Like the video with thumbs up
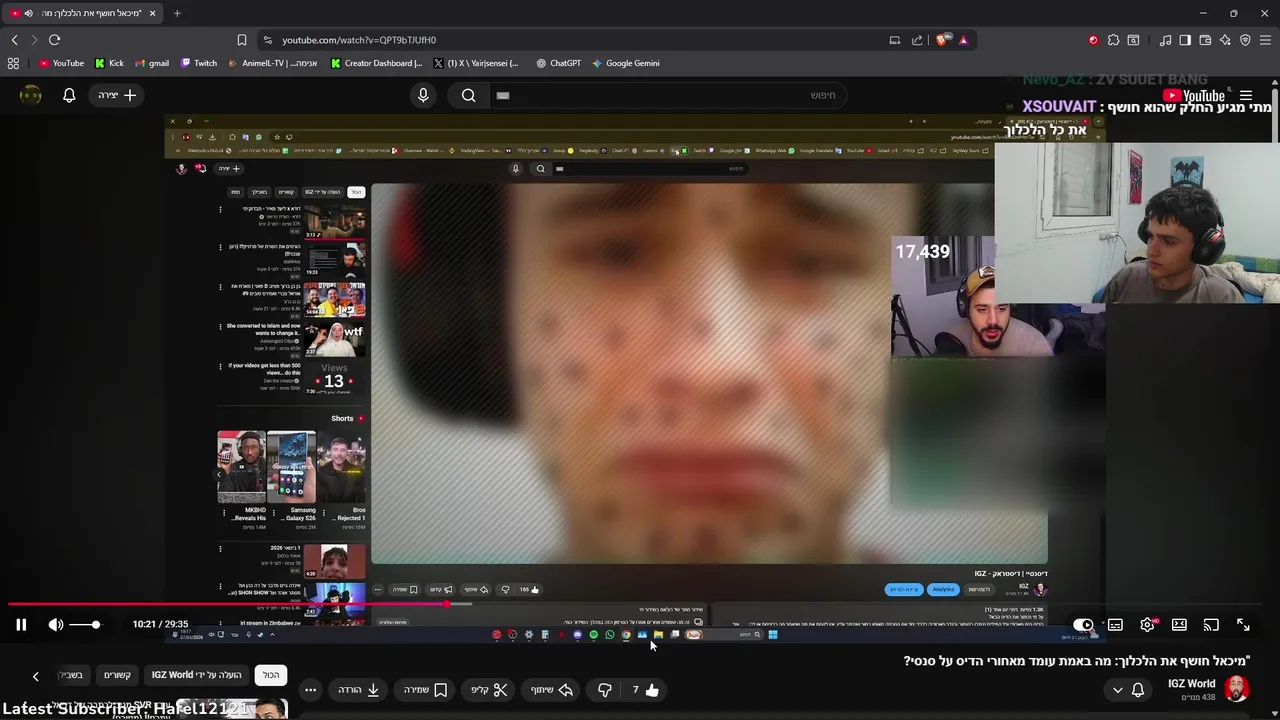This screenshot has width=1280, height=720. click(x=645, y=690)
